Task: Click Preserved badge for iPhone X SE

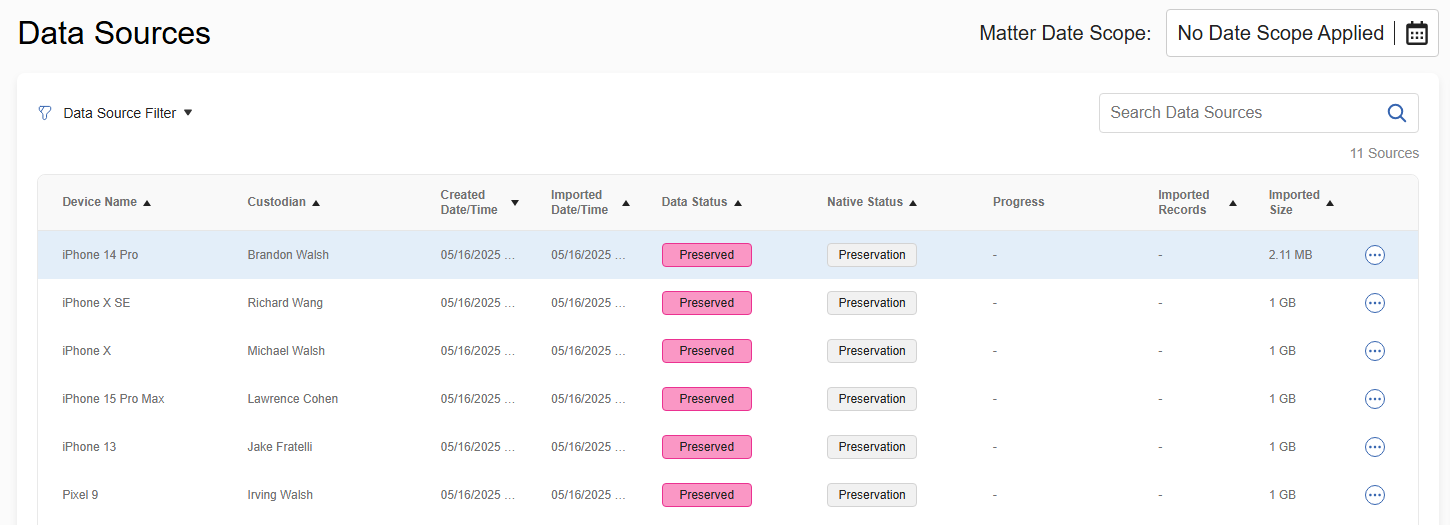Action: click(707, 303)
